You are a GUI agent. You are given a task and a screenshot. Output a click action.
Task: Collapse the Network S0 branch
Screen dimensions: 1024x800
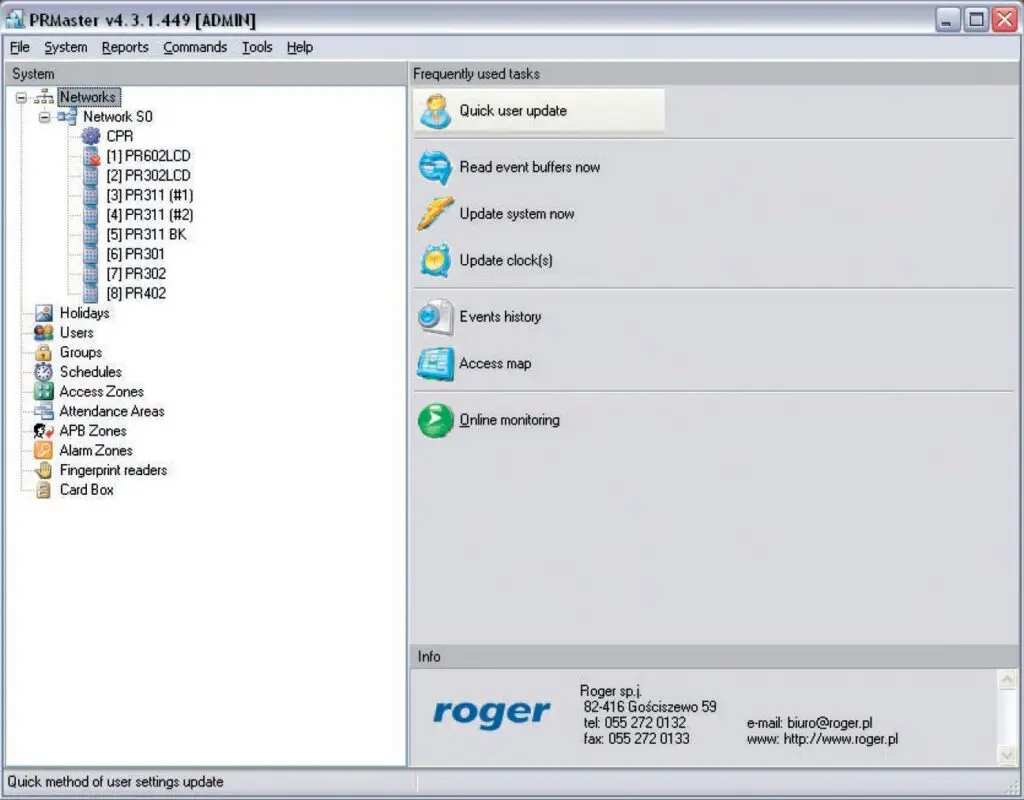(44, 117)
